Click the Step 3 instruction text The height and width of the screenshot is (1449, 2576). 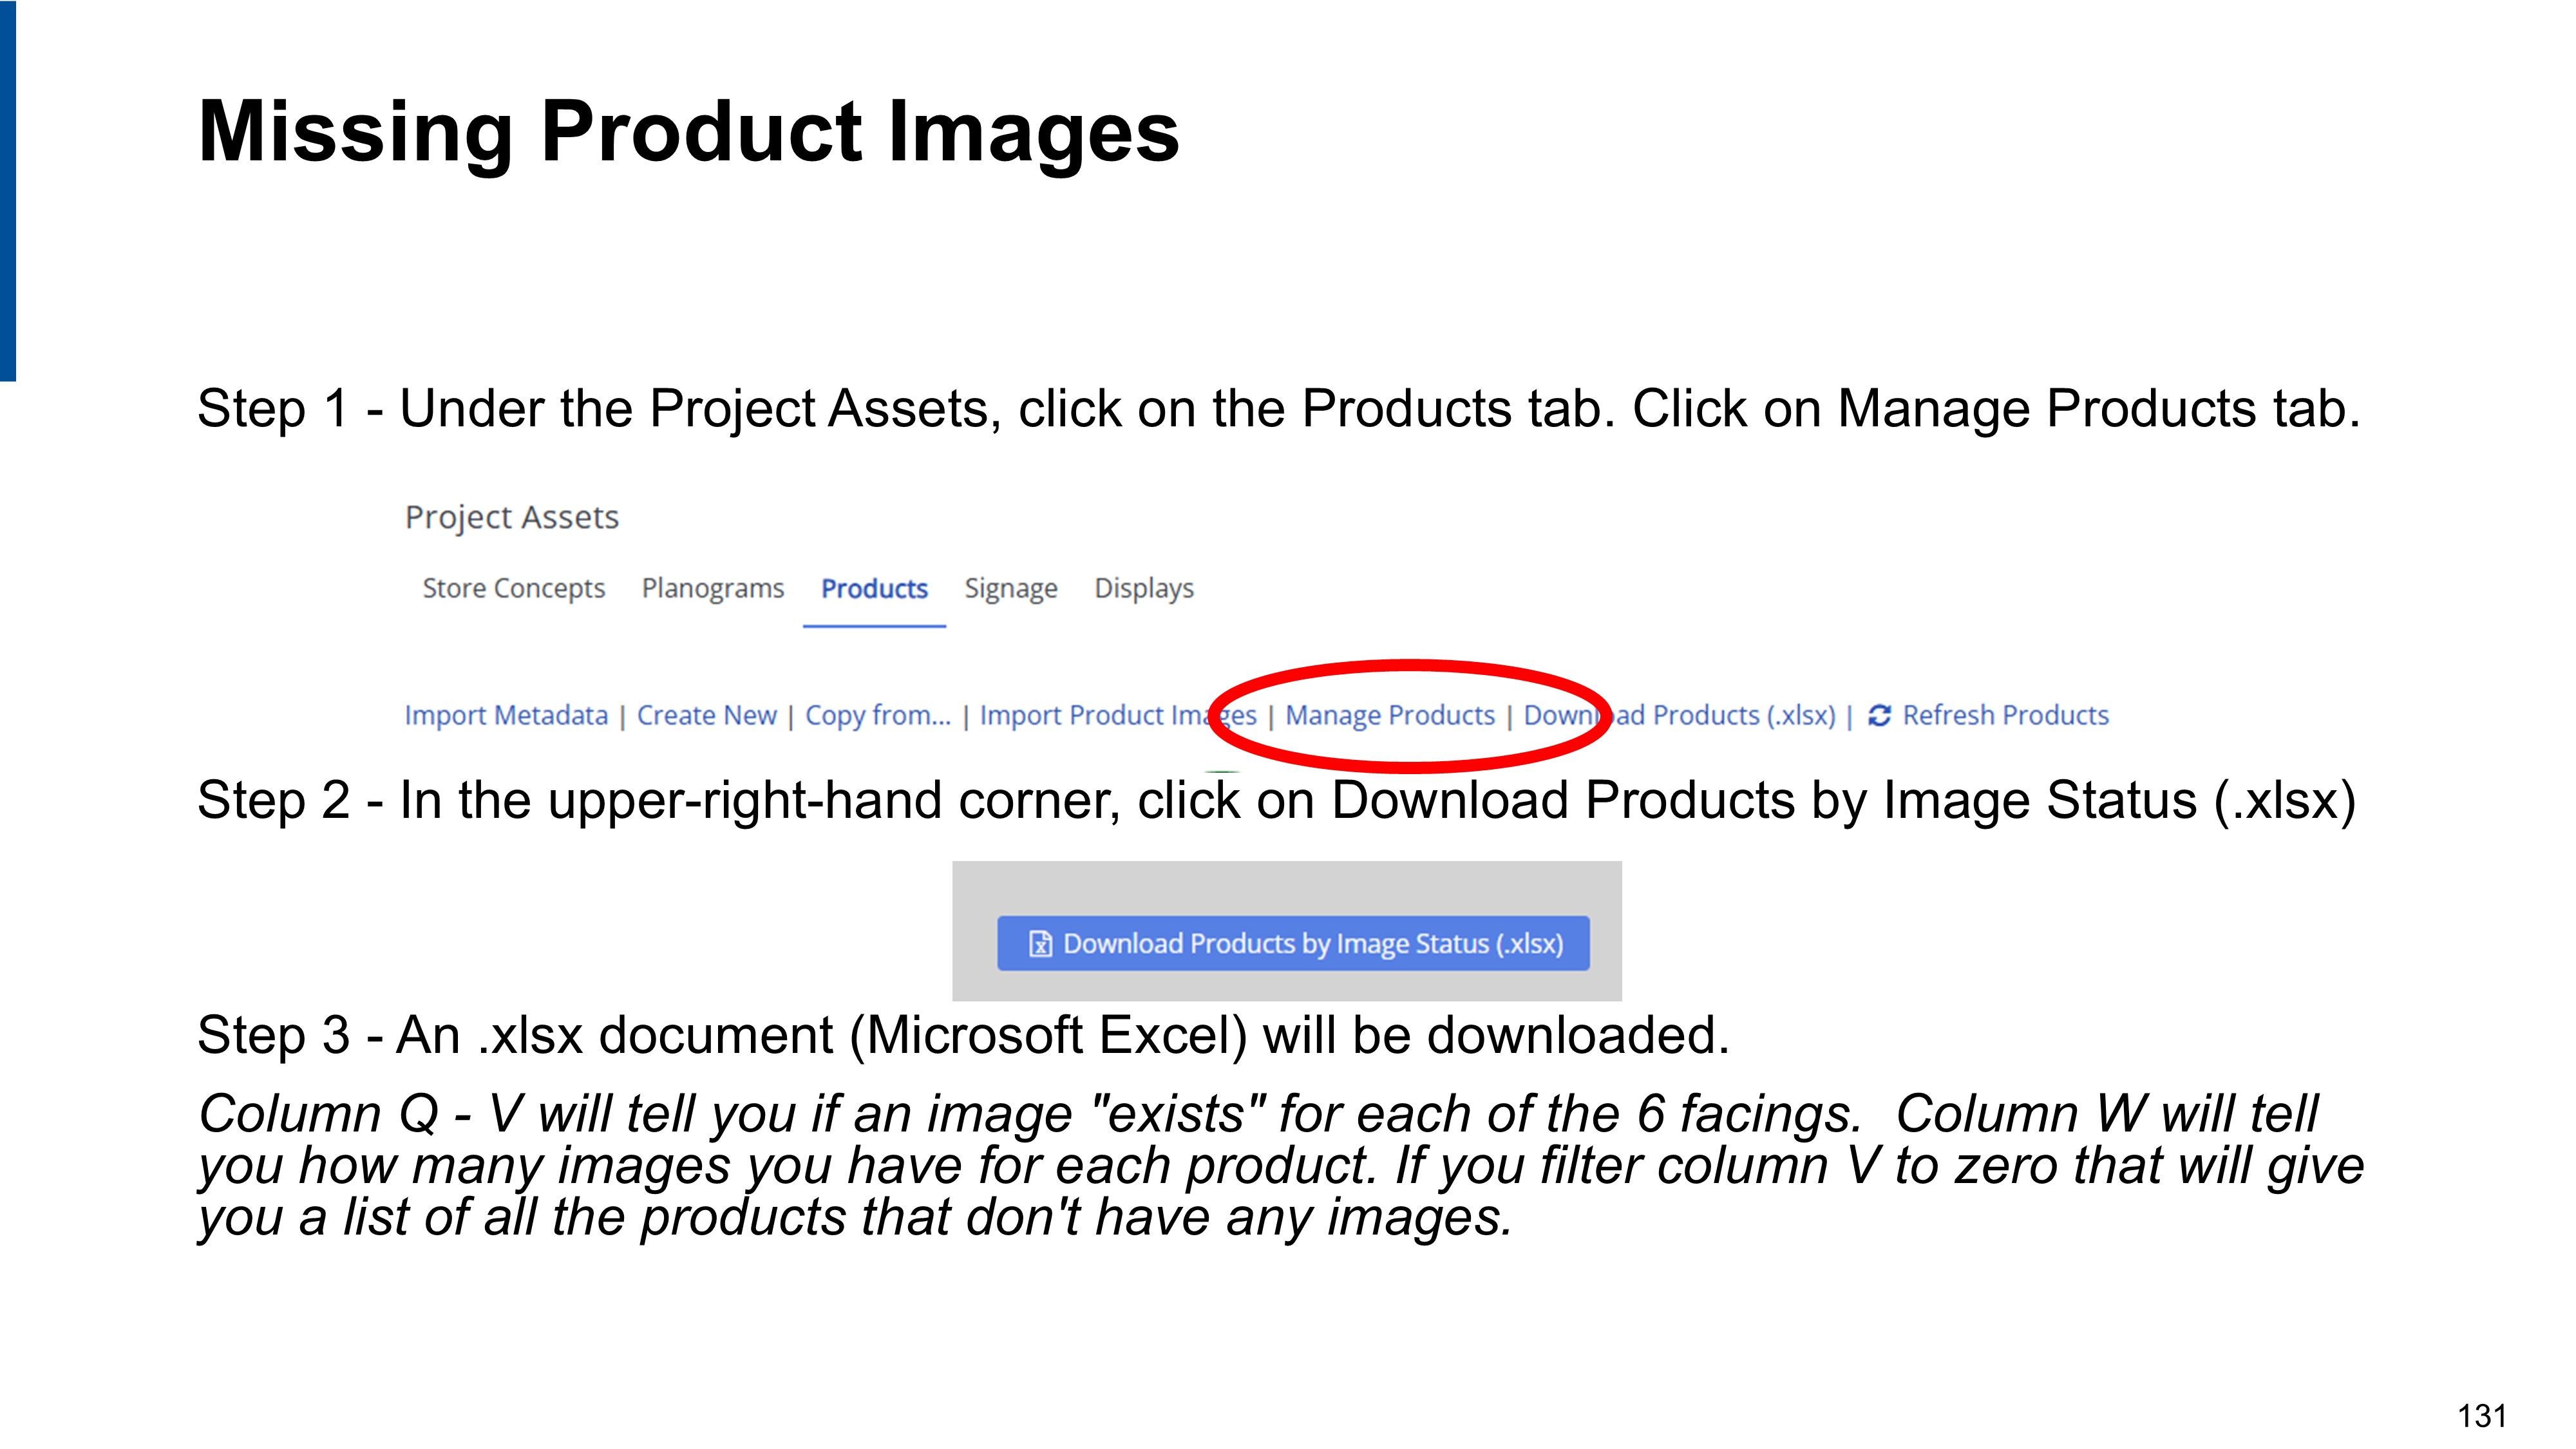[962, 1035]
